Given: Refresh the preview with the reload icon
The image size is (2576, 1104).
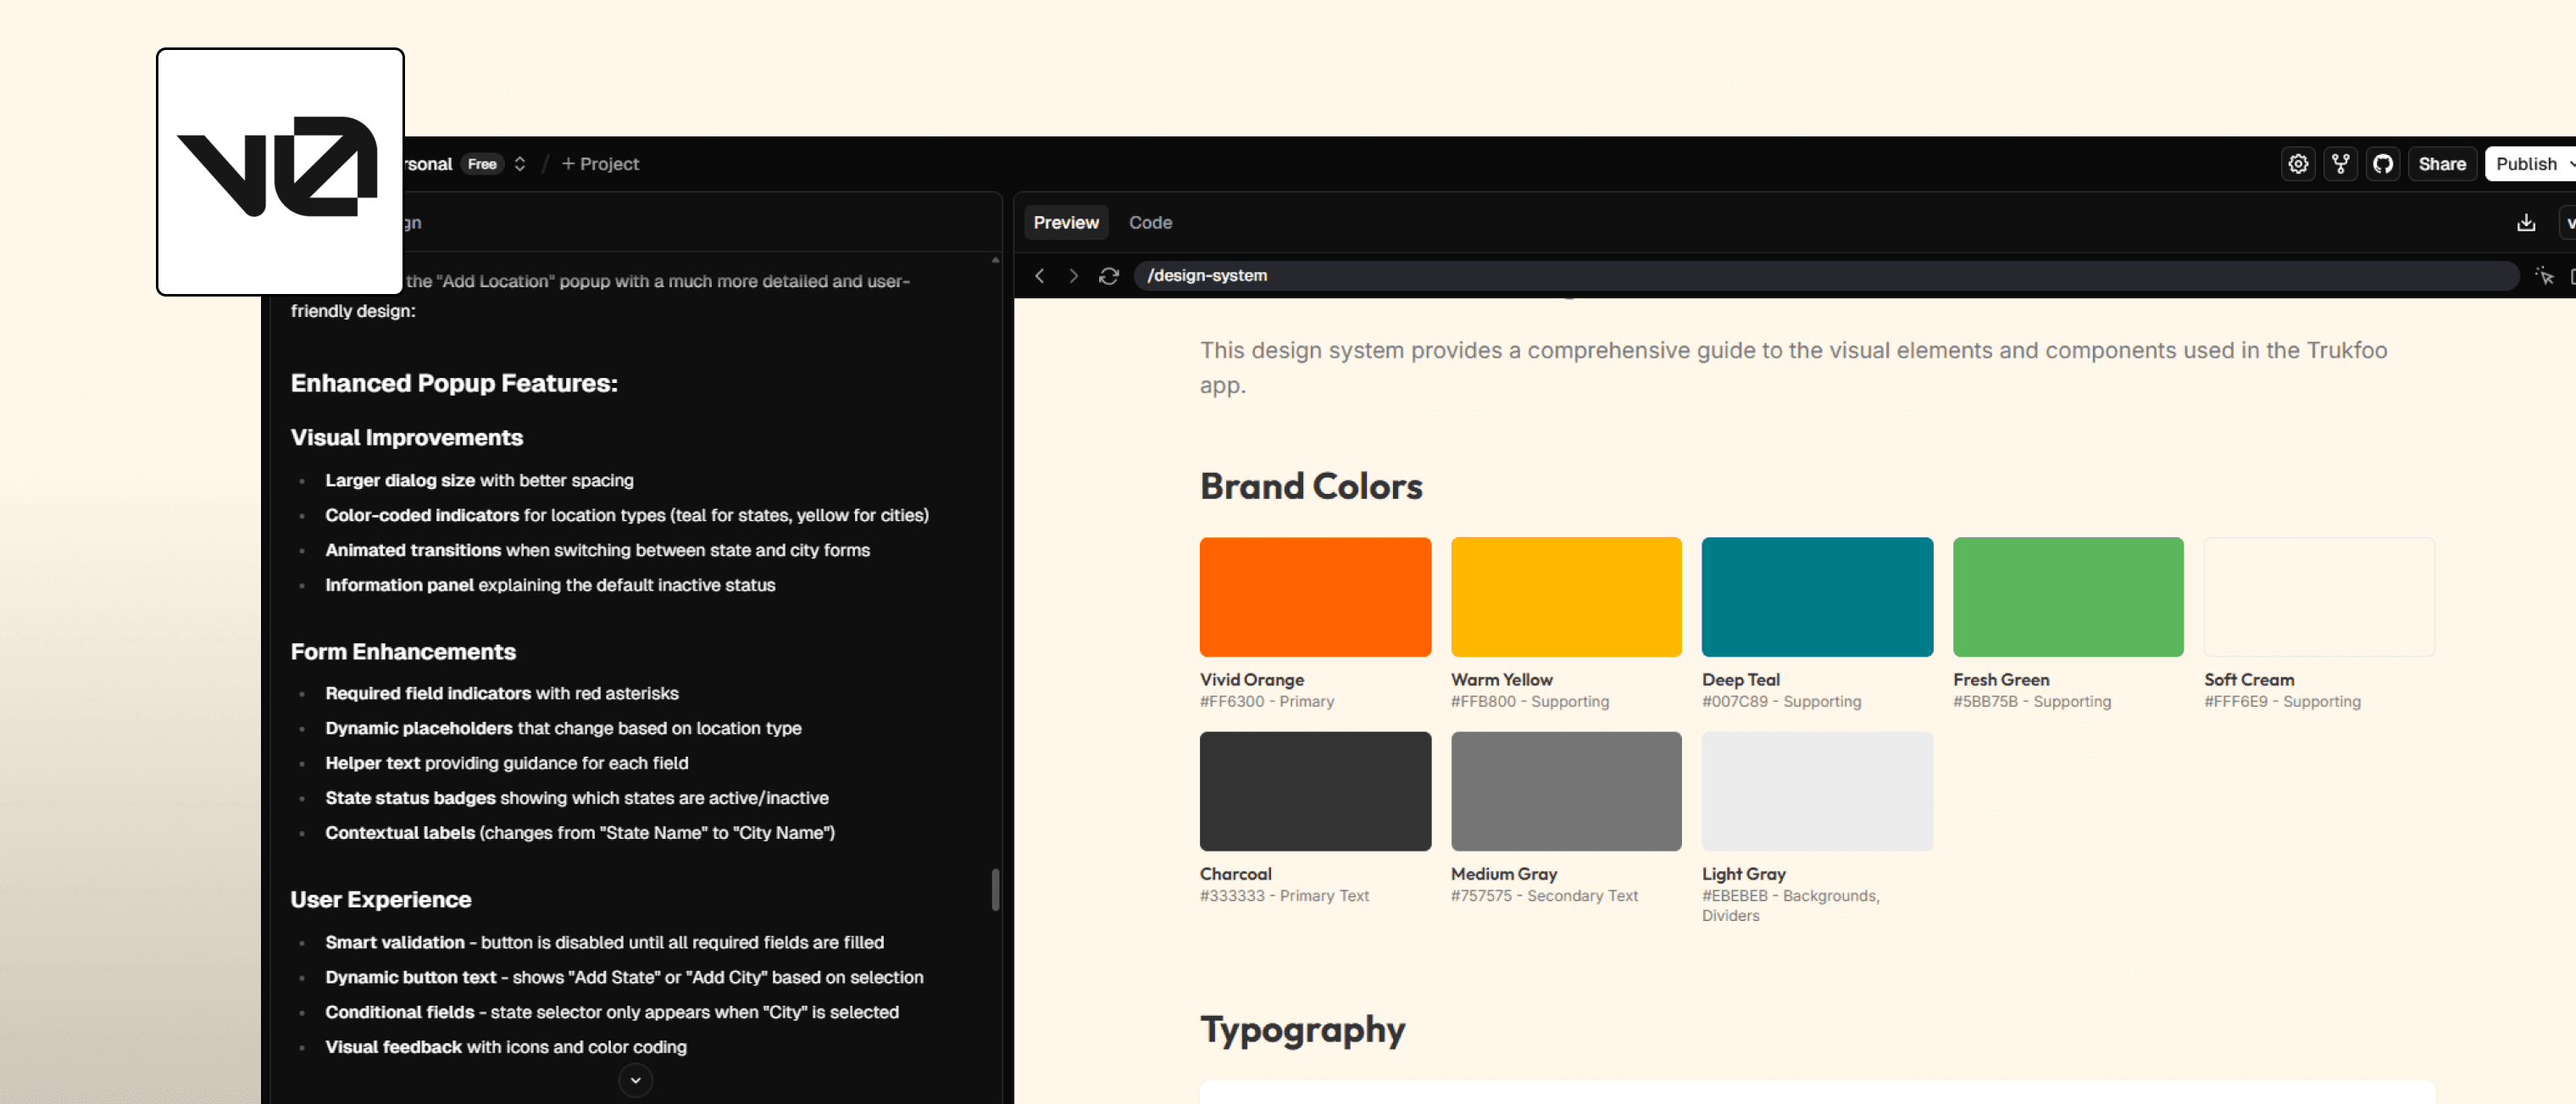Looking at the screenshot, I should click(1108, 276).
